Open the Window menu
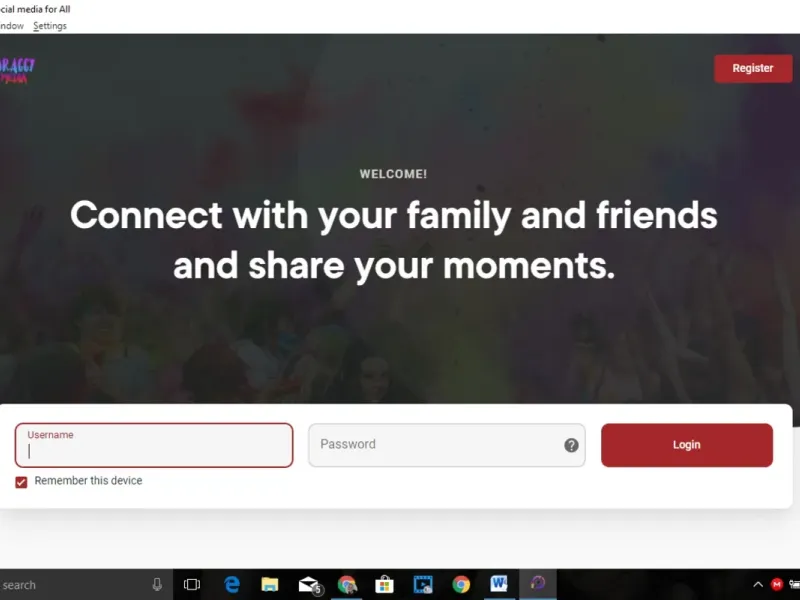The width and height of the screenshot is (800, 600). 11,26
